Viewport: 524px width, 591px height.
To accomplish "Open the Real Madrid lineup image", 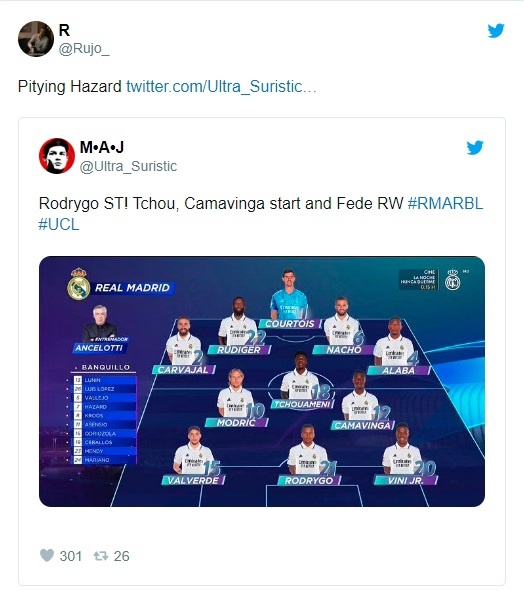I will pyautogui.click(x=262, y=381).
